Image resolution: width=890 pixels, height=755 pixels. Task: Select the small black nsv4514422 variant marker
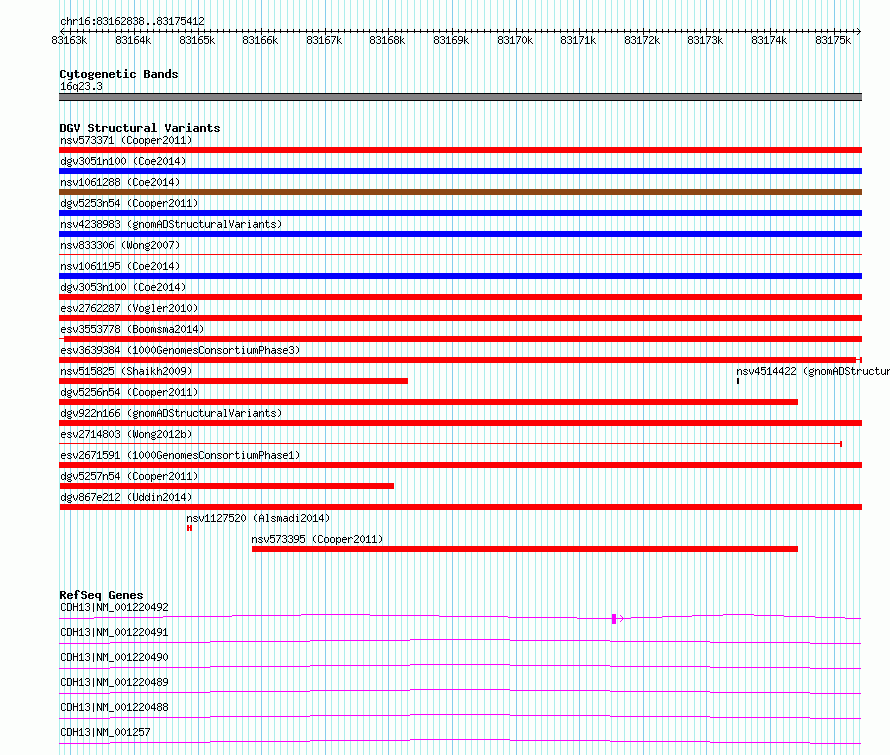(x=738, y=381)
